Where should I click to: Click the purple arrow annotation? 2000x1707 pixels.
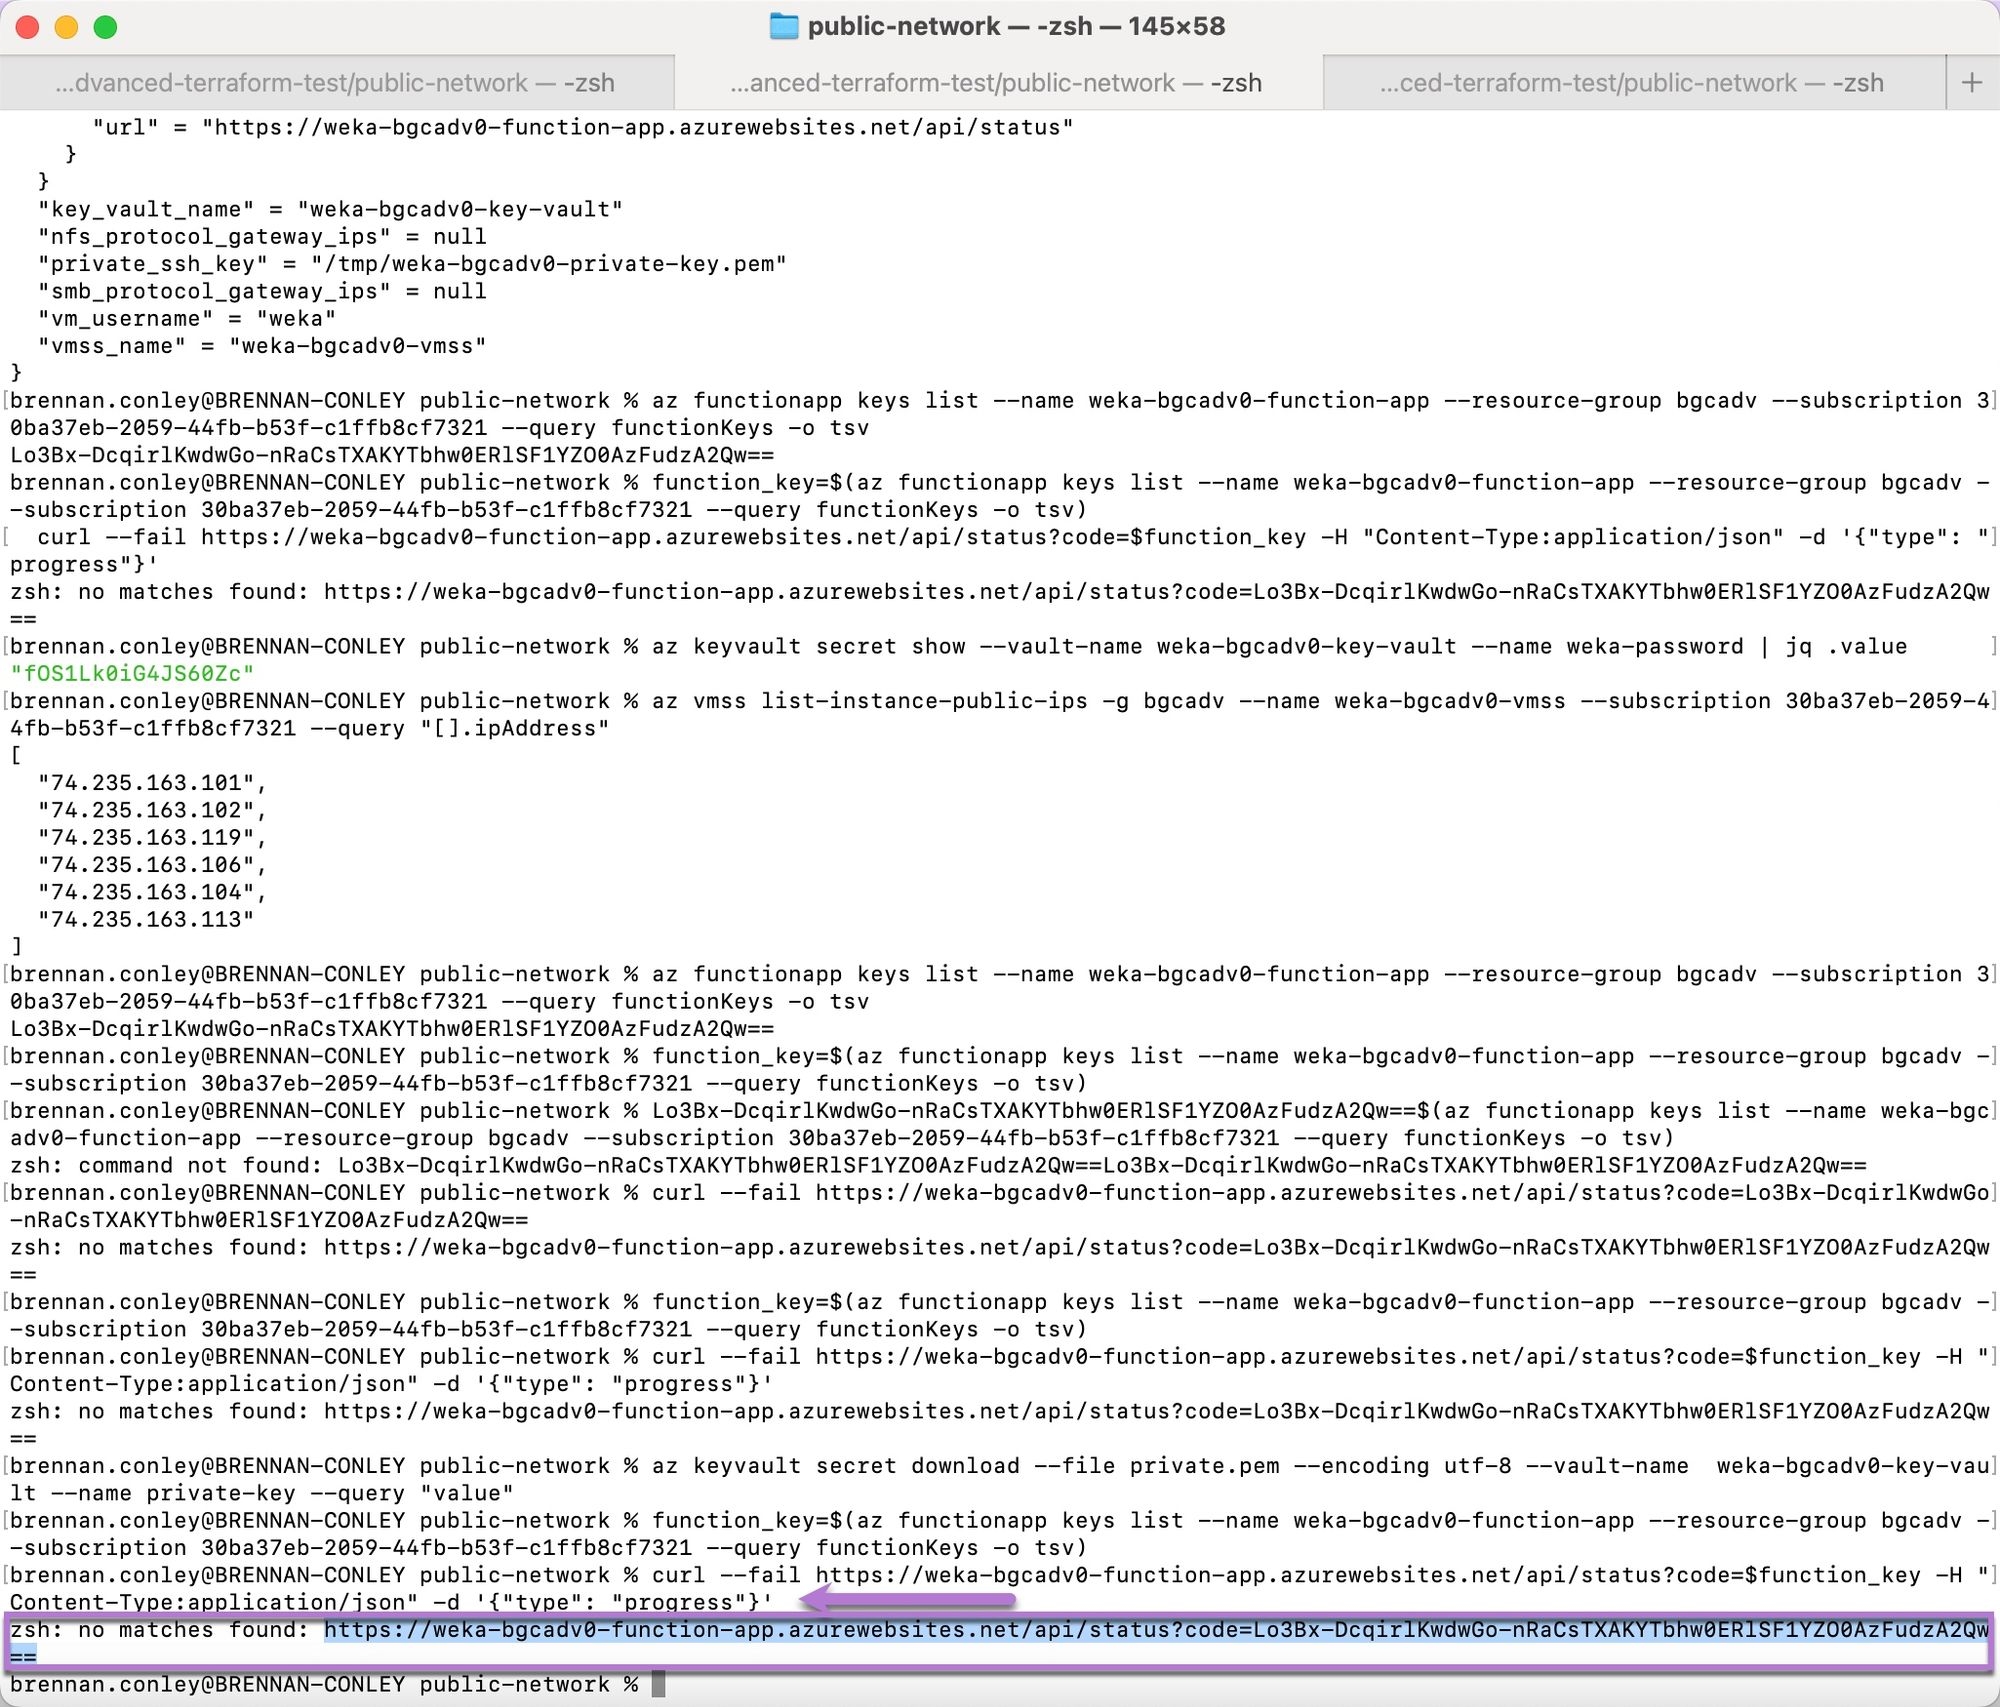[x=908, y=1600]
